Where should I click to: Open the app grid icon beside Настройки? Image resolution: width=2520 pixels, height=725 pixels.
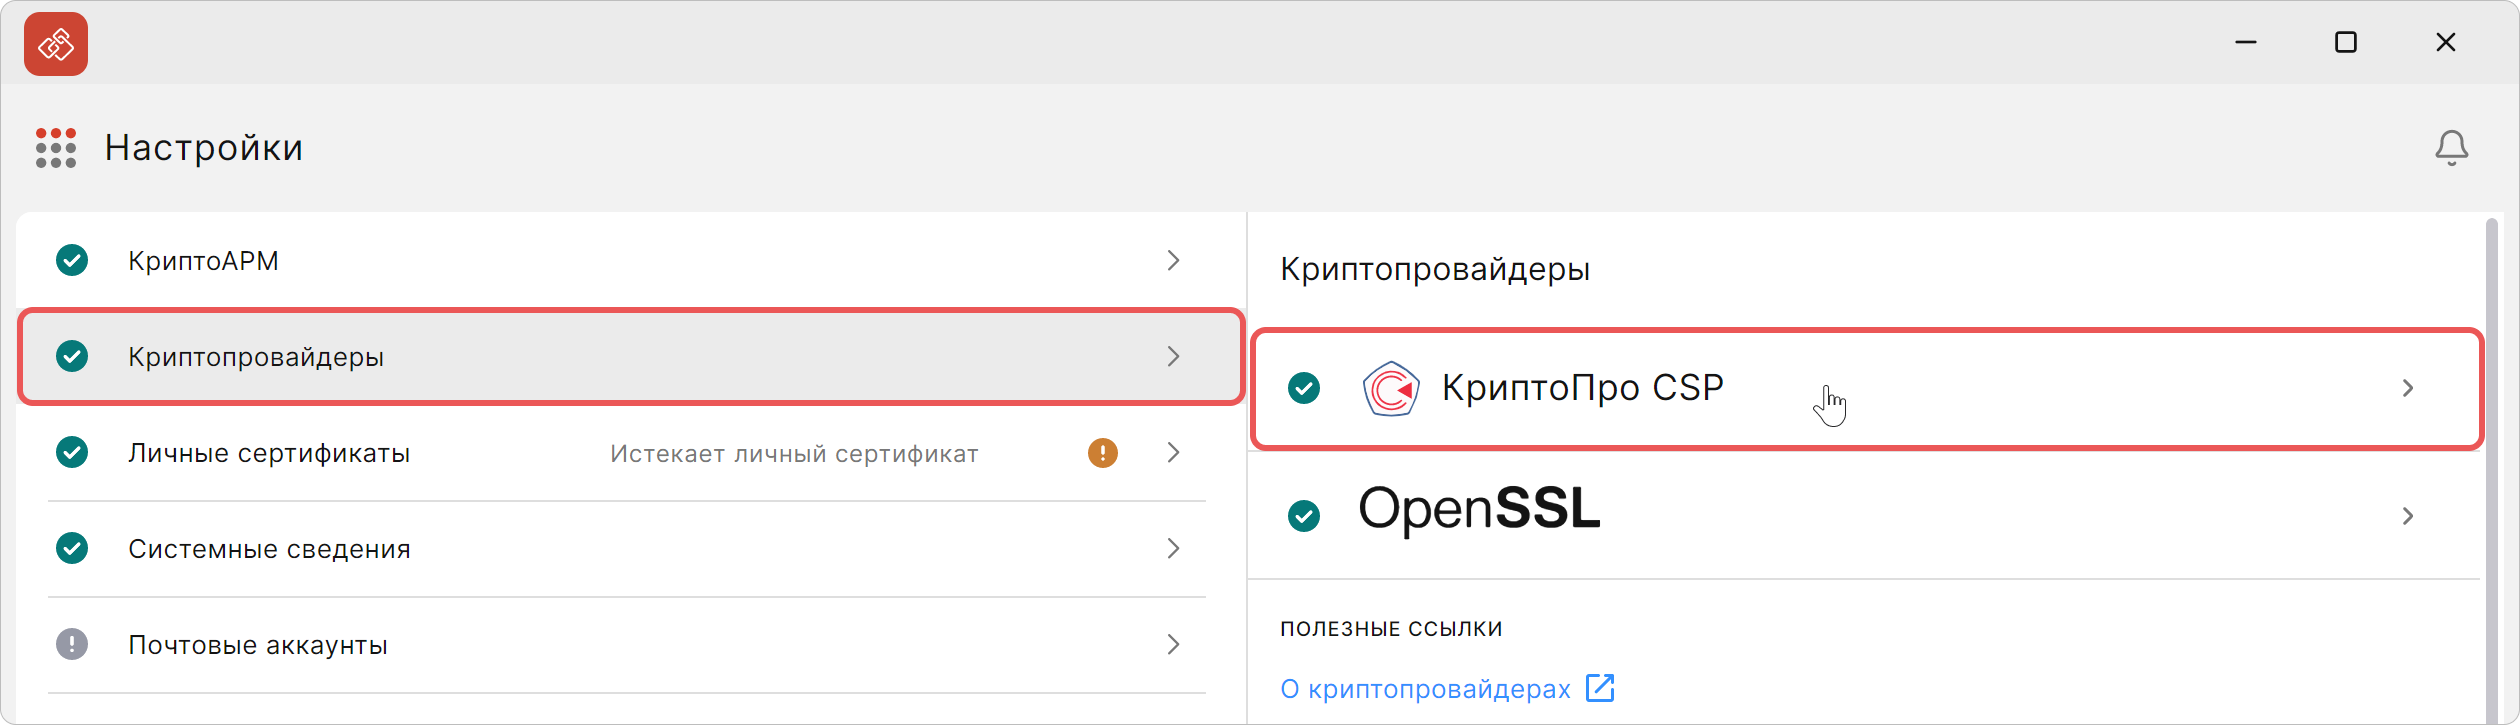point(56,147)
